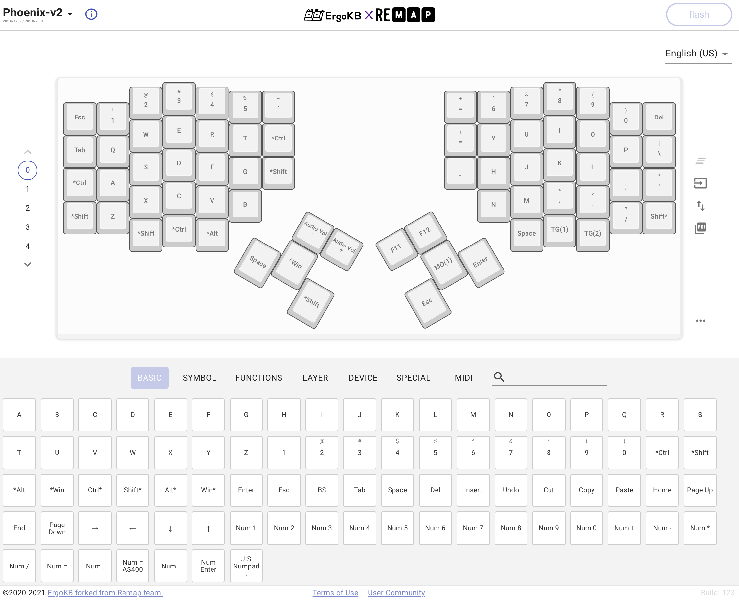This screenshot has height=600, width=739.
Task: Open the three-dots more menu
Action: click(x=701, y=321)
